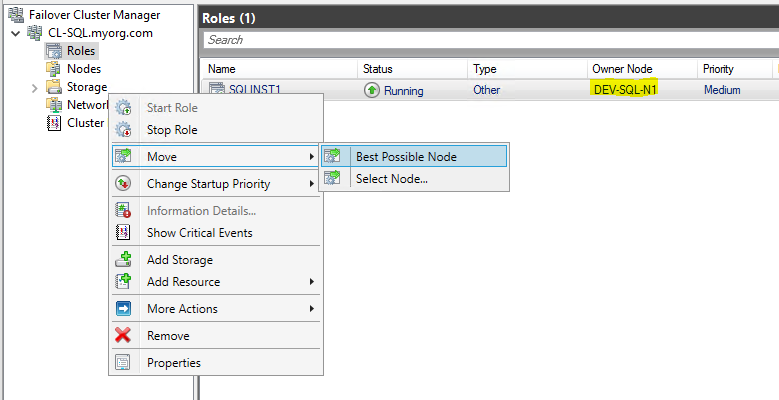Image resolution: width=779 pixels, height=400 pixels.
Task: Choose Show Critical Events entry
Action: click(216, 233)
